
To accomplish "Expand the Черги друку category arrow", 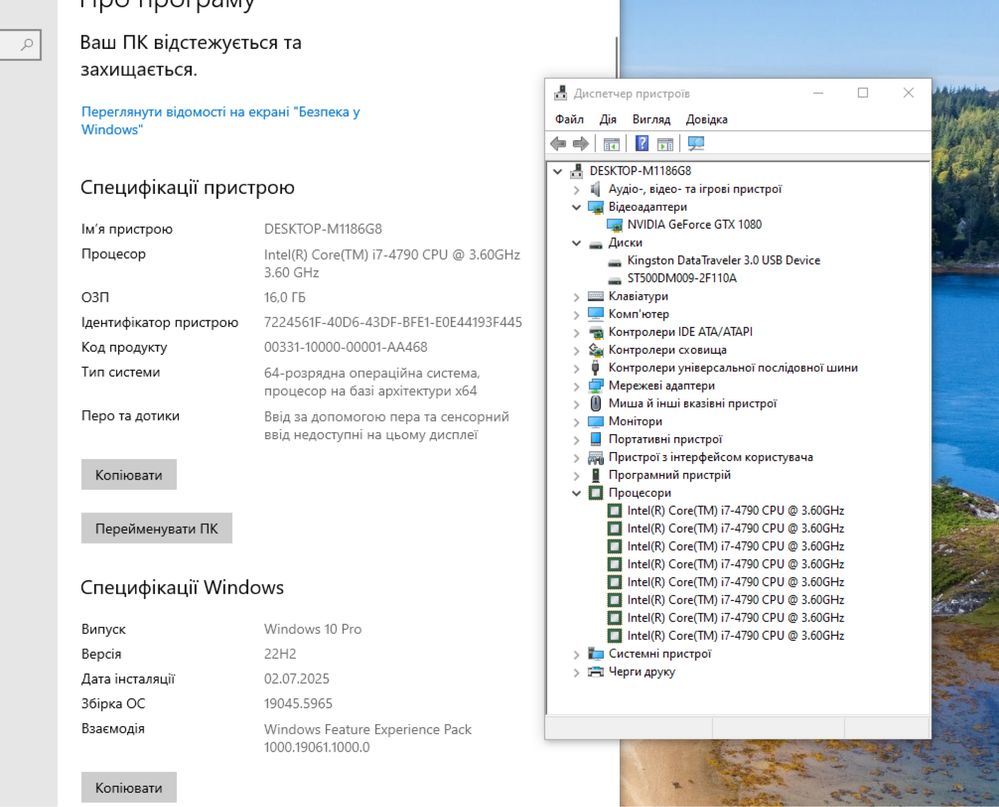I will 576,672.
